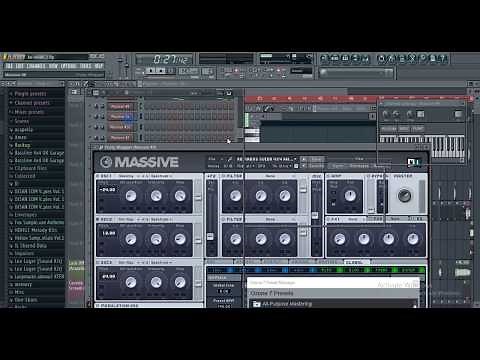Viewport: 480px width, 360px height.
Task: Open the Channel presets browser folder
Action: click(32, 103)
